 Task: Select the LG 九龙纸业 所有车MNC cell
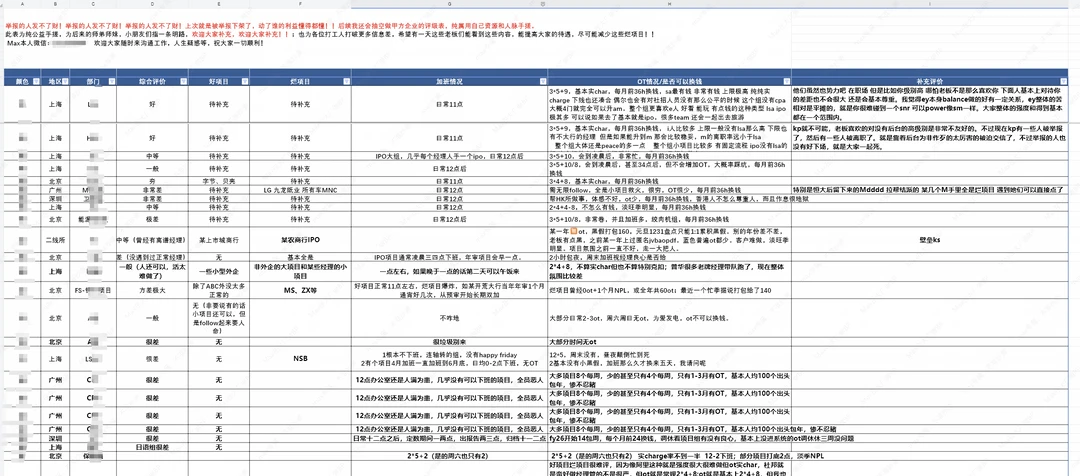tap(300, 189)
